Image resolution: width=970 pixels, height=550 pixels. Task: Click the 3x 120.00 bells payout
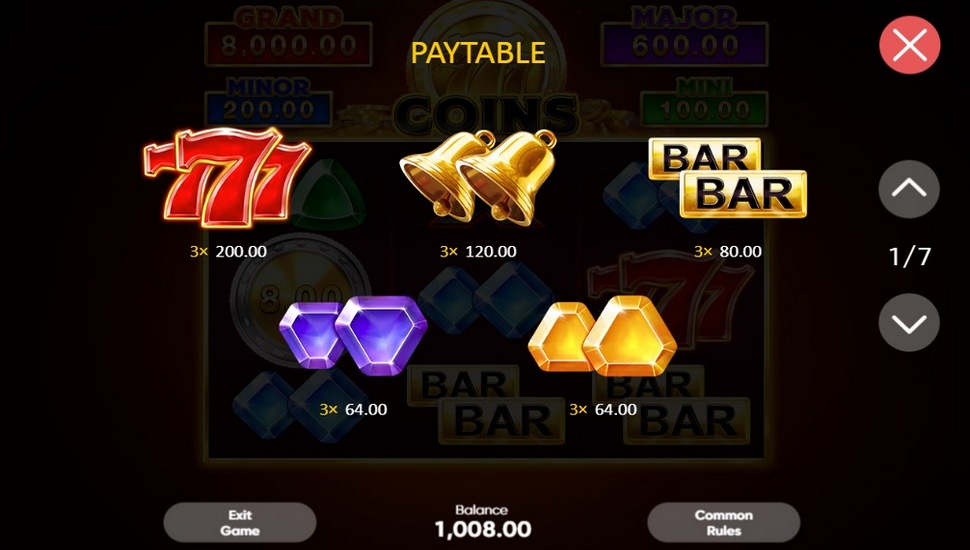pos(478,251)
